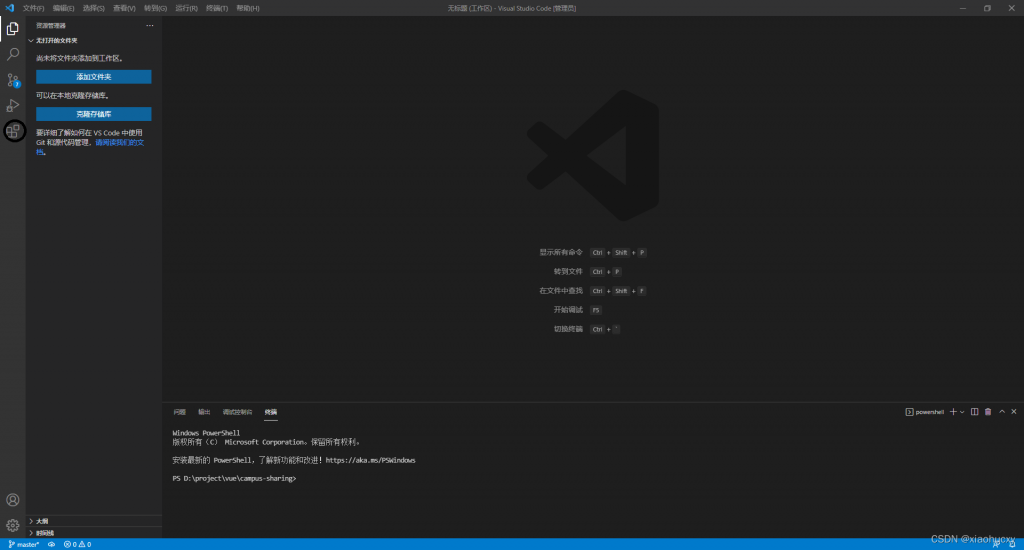Viewport: 1024px width, 550px height.
Task: Open the Accounts menu icon
Action: click(x=12, y=500)
